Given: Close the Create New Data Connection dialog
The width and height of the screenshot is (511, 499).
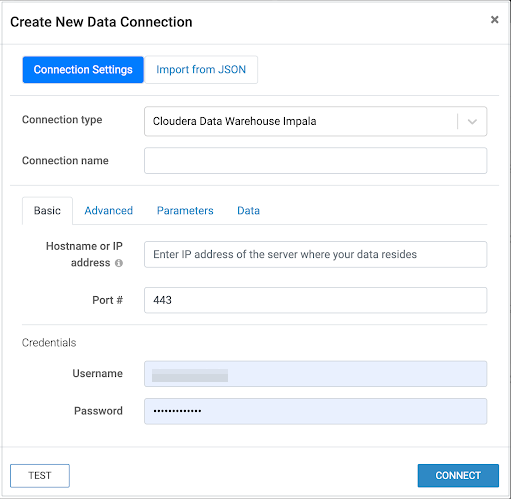Looking at the screenshot, I should 494,20.
